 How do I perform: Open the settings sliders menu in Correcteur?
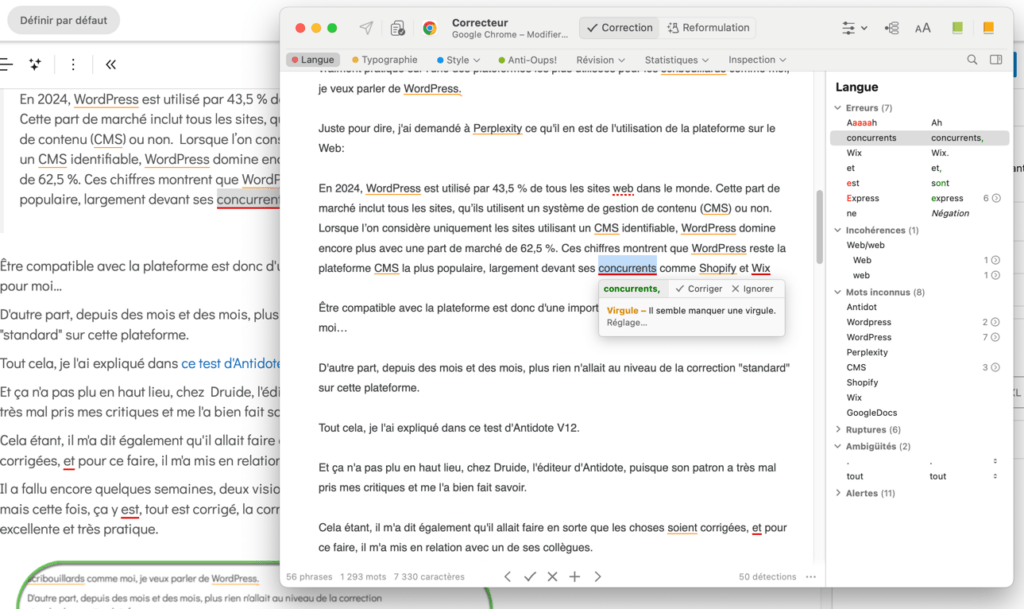(854, 28)
